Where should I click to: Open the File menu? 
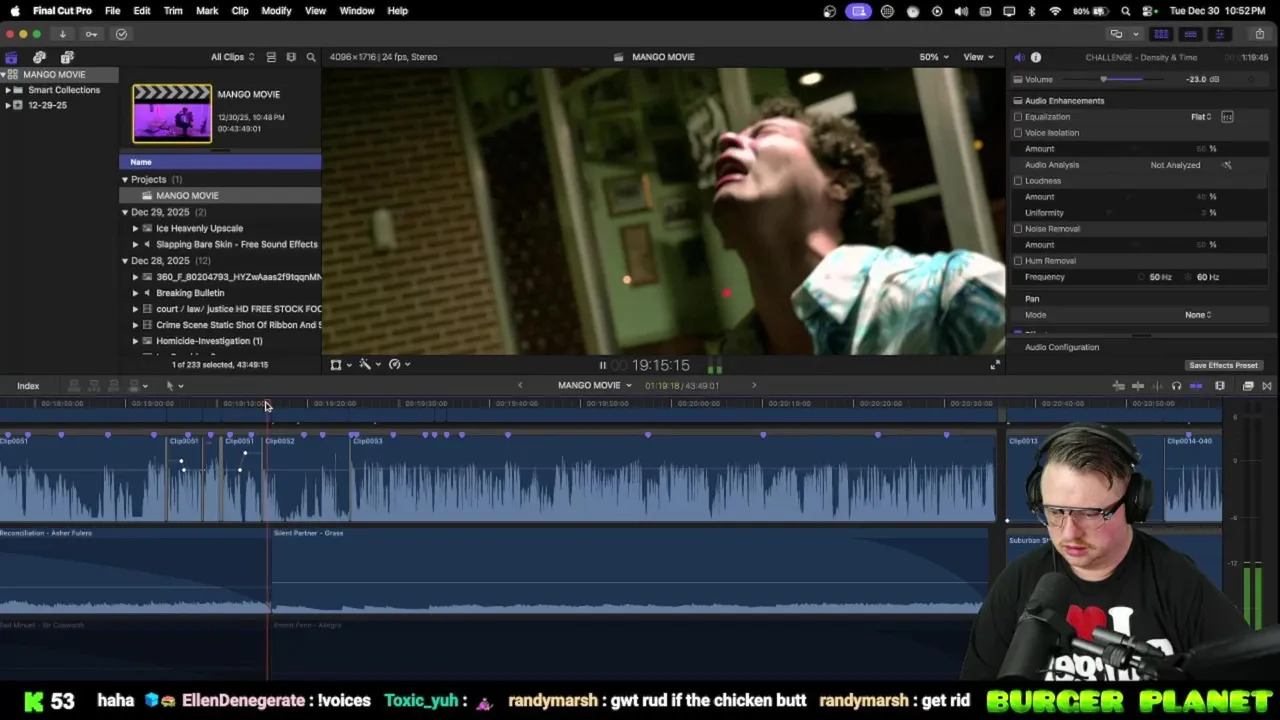pos(112,11)
